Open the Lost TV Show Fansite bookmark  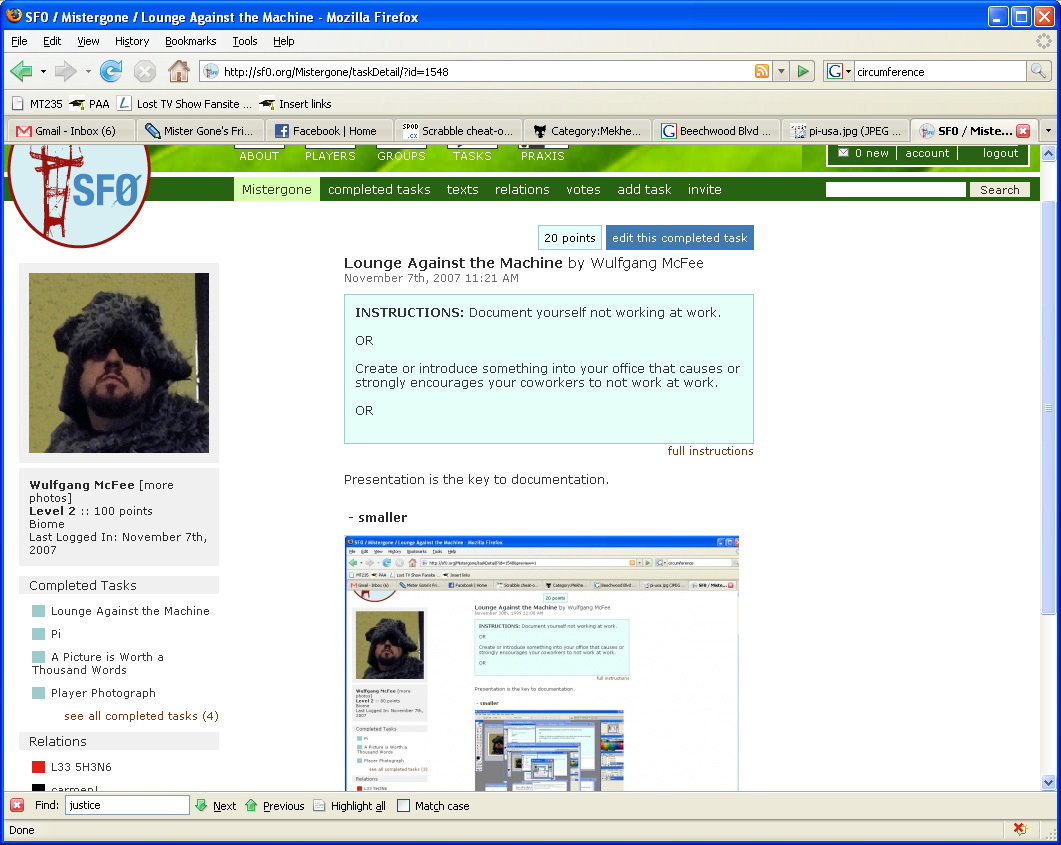click(x=184, y=104)
